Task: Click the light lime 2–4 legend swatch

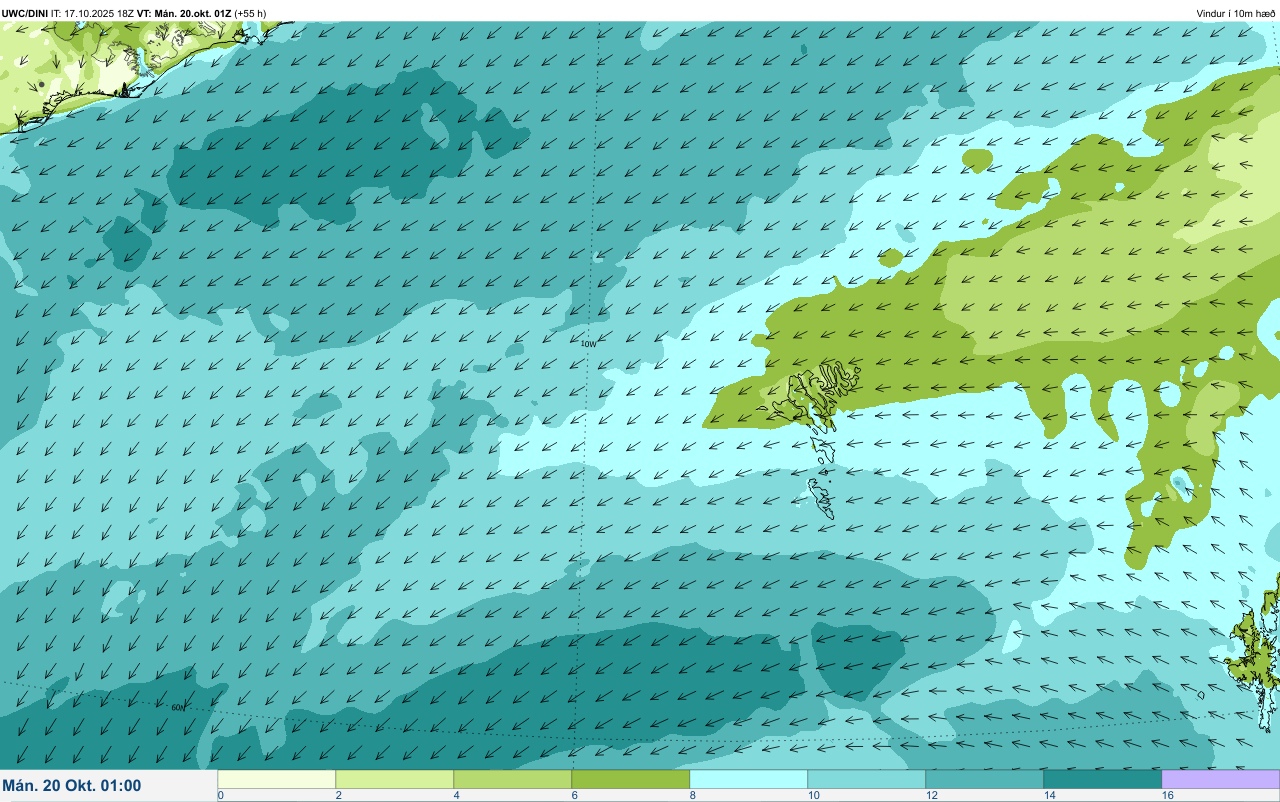Action: pos(394,779)
